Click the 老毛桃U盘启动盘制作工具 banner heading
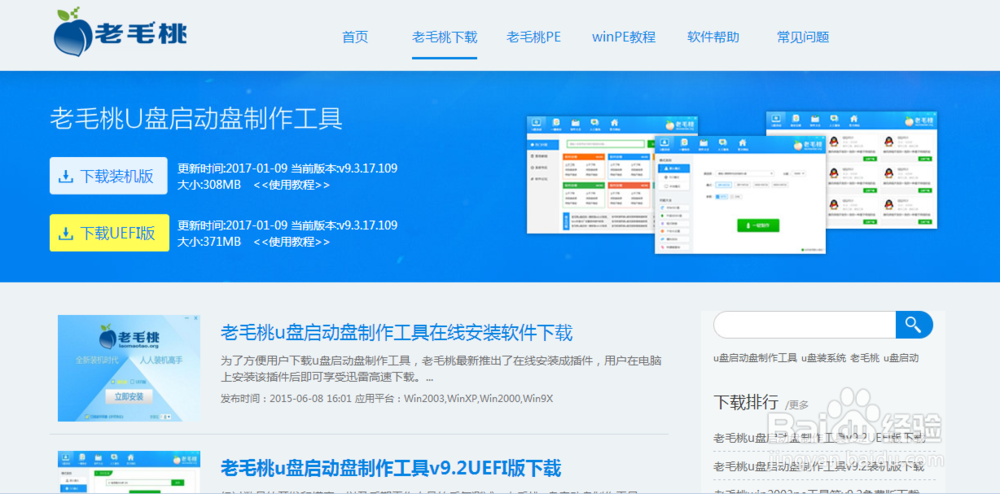 click(196, 119)
